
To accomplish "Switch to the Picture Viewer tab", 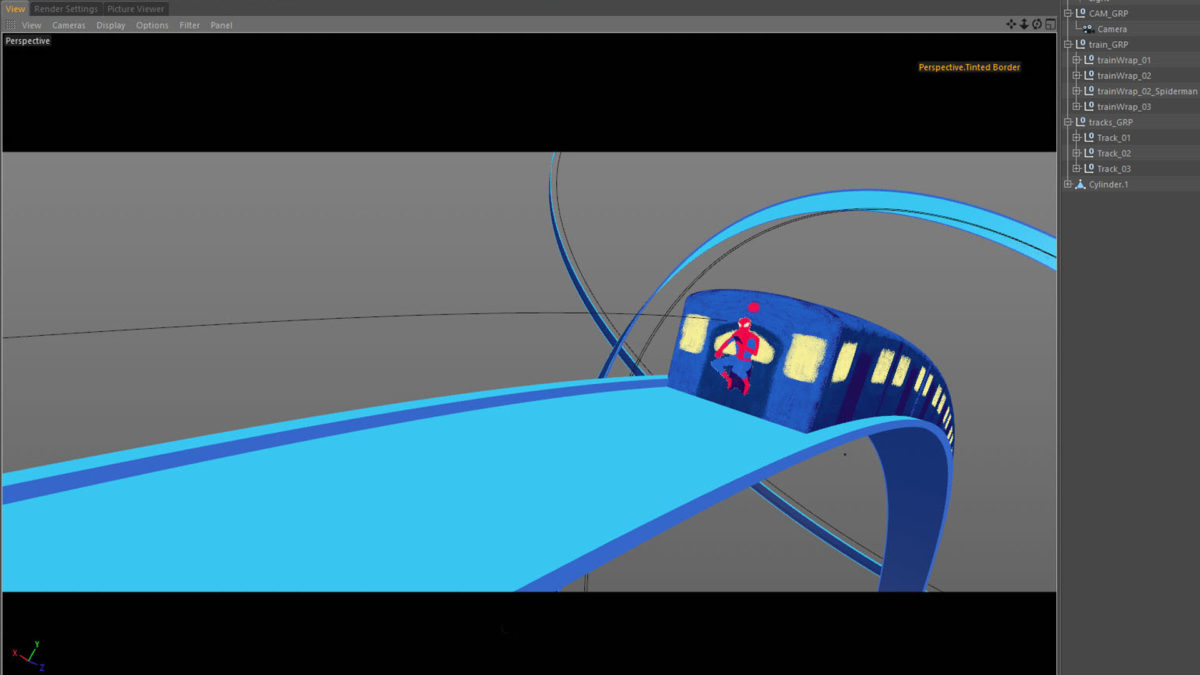I will tap(136, 9).
